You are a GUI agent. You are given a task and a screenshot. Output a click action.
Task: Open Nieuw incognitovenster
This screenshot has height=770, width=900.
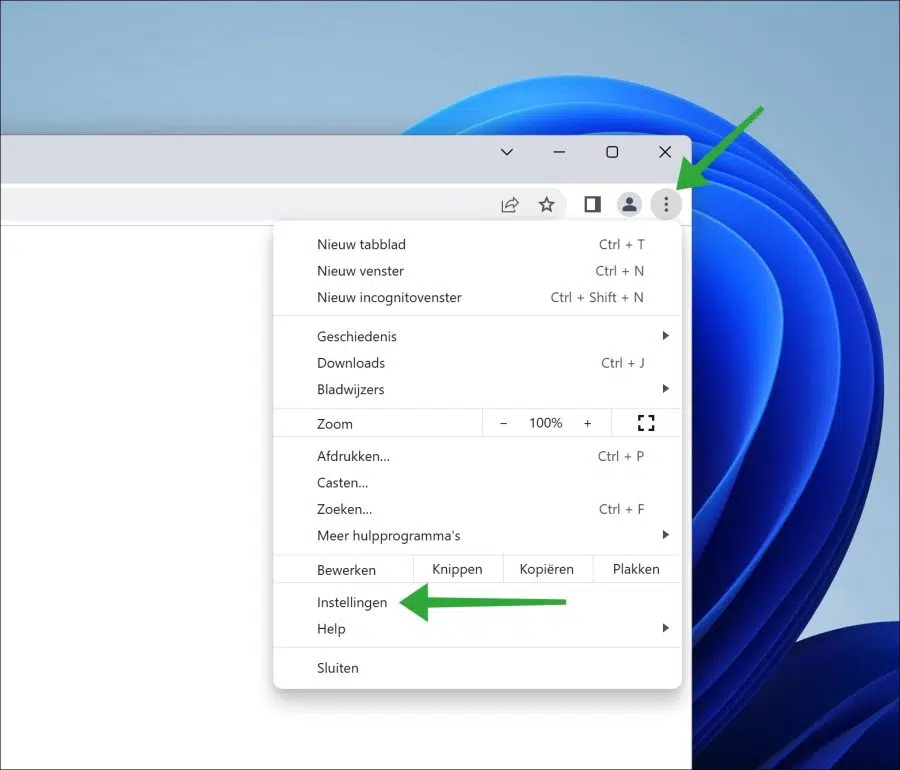pos(477,297)
